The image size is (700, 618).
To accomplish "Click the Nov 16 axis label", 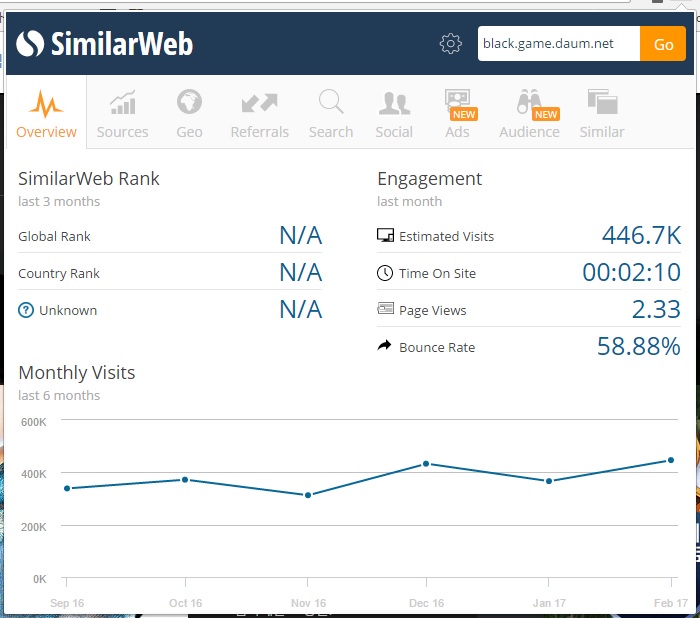I will (308, 603).
